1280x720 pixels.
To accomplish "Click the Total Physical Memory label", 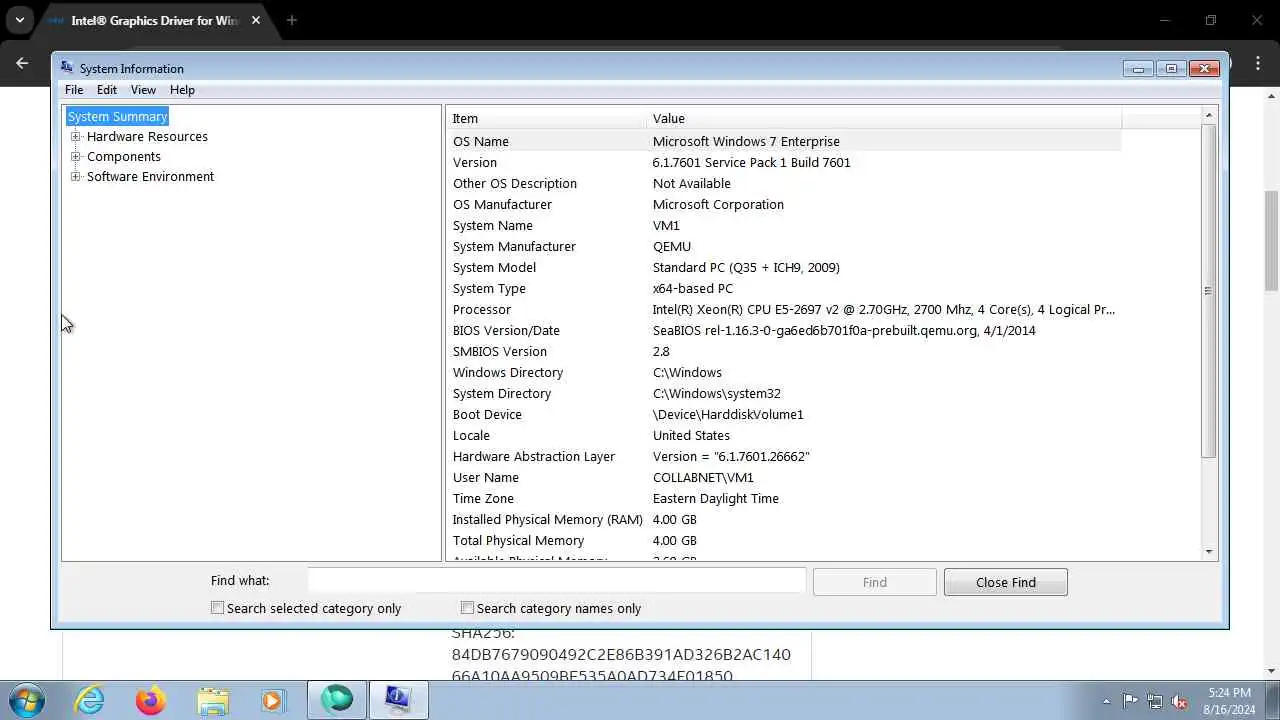I will coord(518,540).
